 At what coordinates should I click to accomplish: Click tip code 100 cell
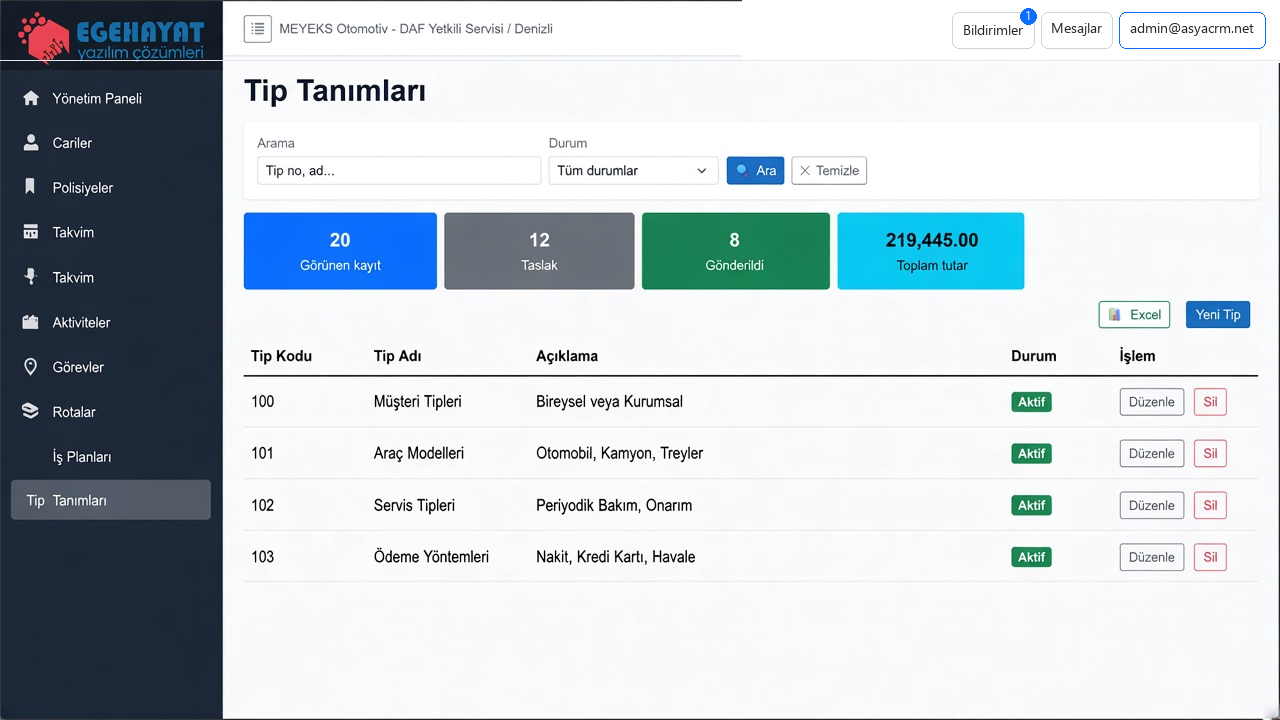(x=262, y=402)
